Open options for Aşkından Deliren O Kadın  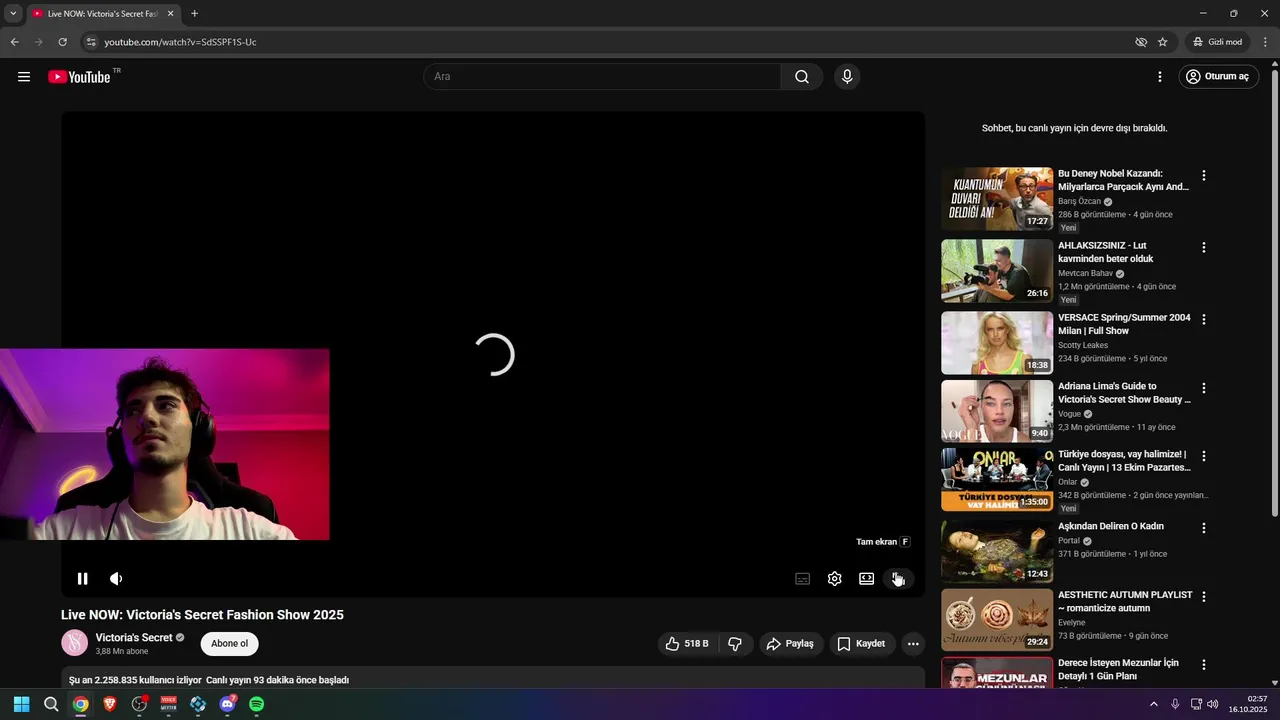click(x=1204, y=528)
